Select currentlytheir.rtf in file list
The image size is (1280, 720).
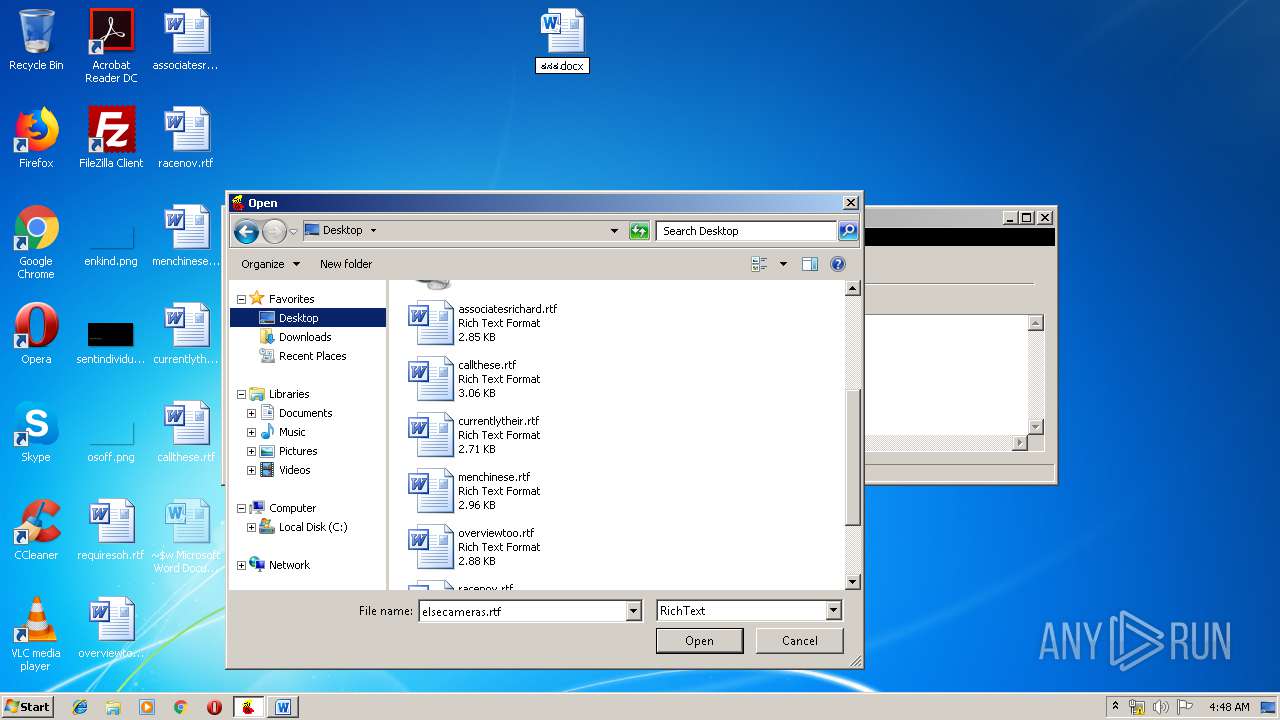coord(474,435)
